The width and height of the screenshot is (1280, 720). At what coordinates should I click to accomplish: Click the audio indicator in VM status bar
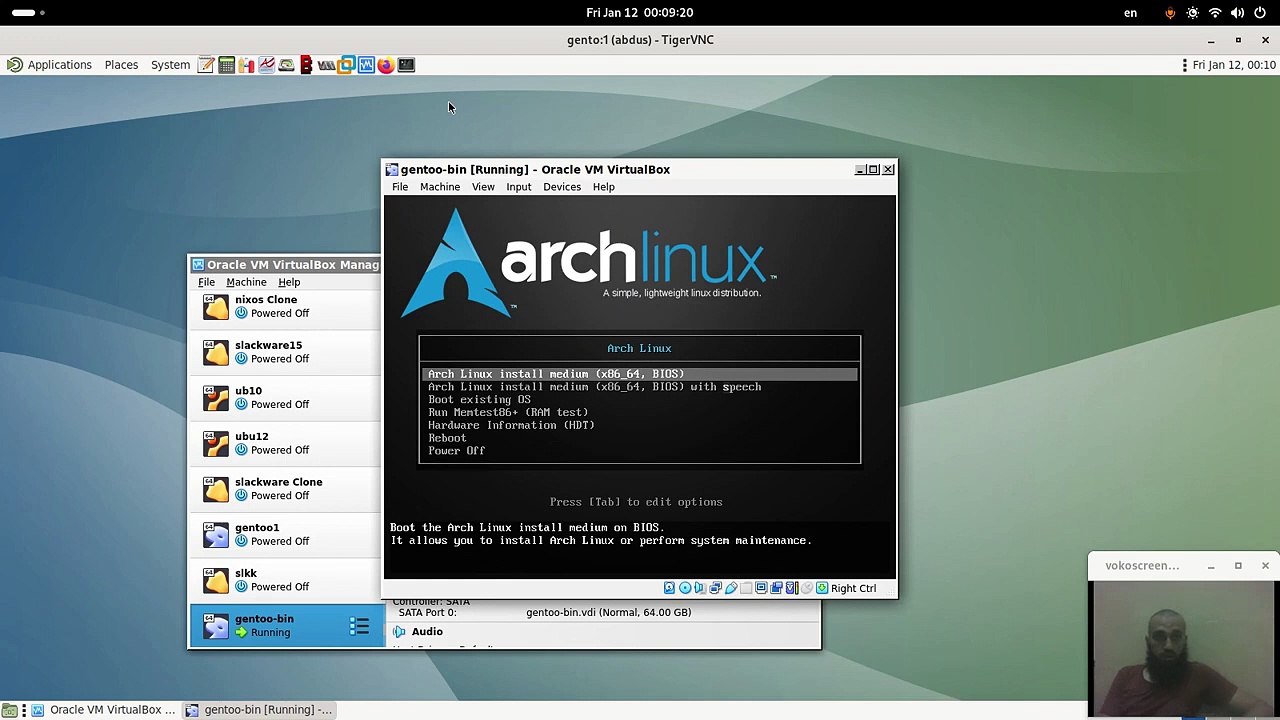click(700, 588)
